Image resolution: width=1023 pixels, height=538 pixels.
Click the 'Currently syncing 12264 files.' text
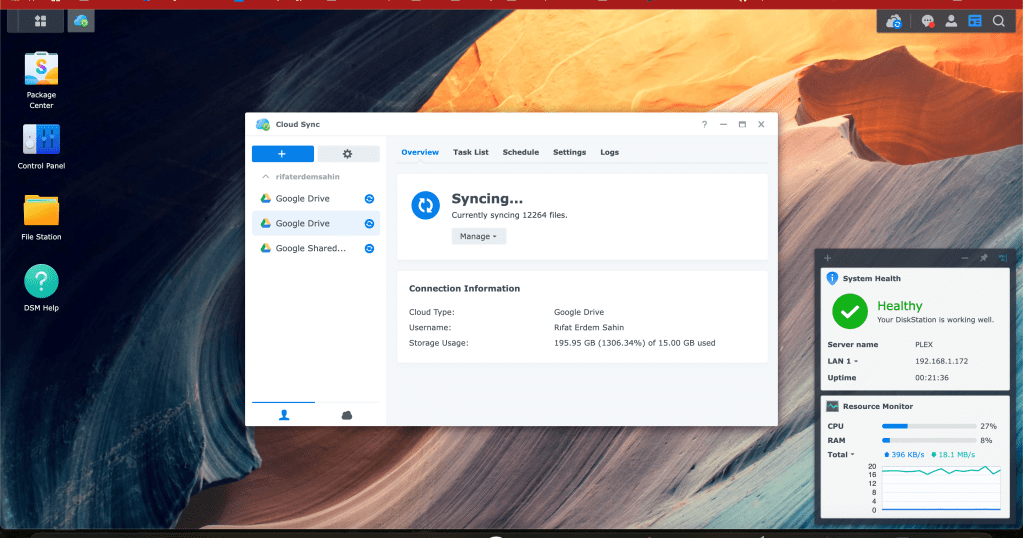pos(510,215)
